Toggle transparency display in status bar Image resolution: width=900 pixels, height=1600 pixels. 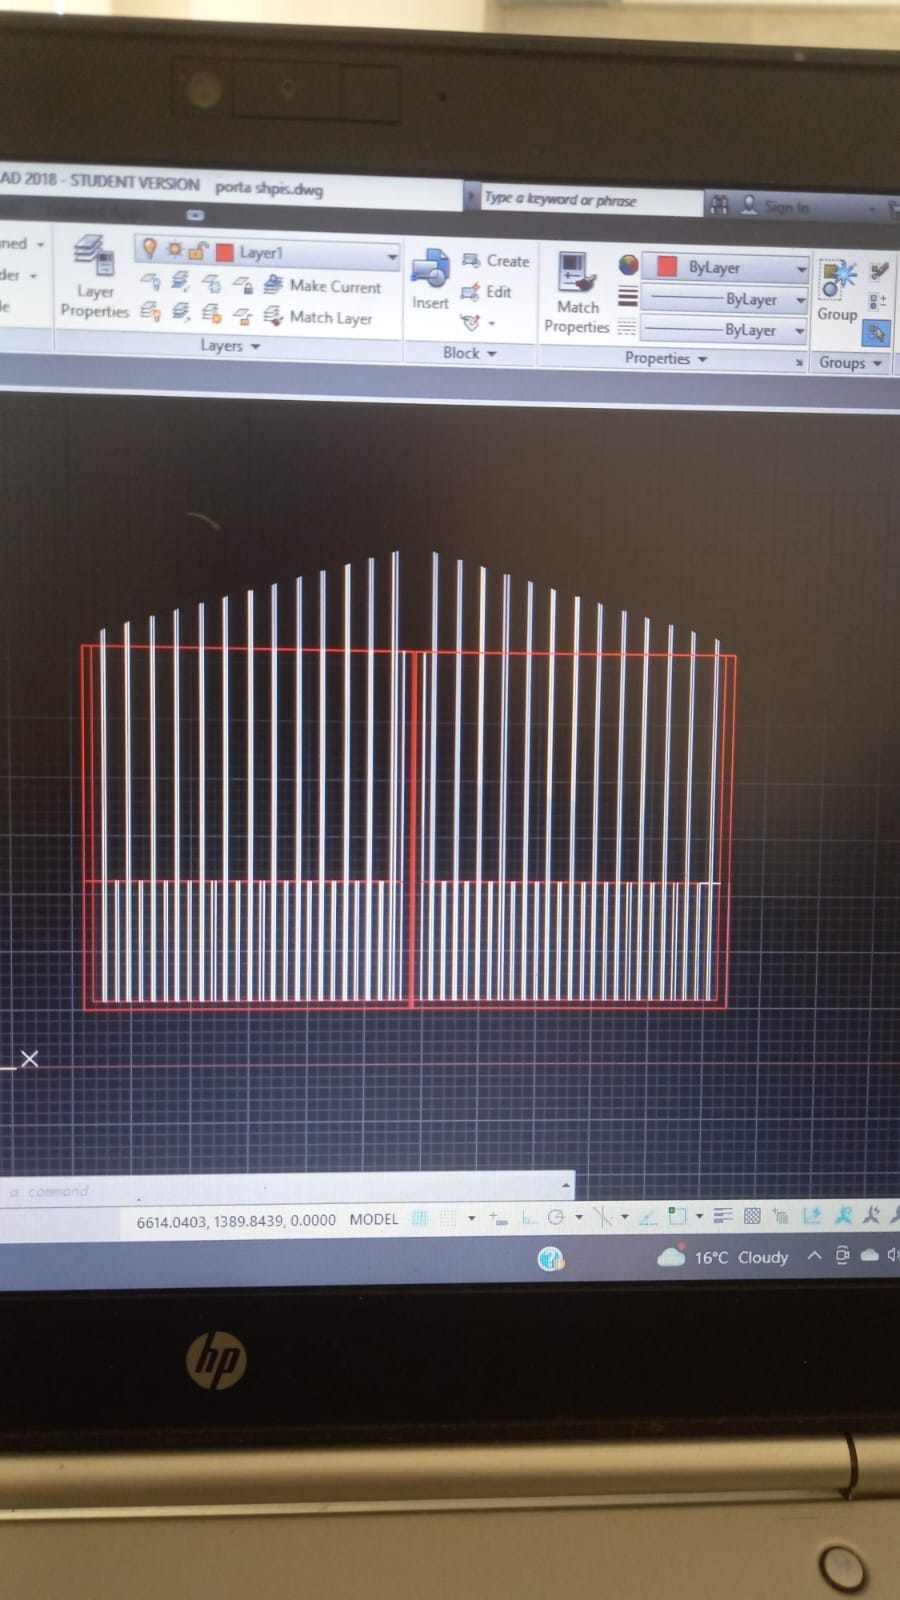(x=752, y=1216)
